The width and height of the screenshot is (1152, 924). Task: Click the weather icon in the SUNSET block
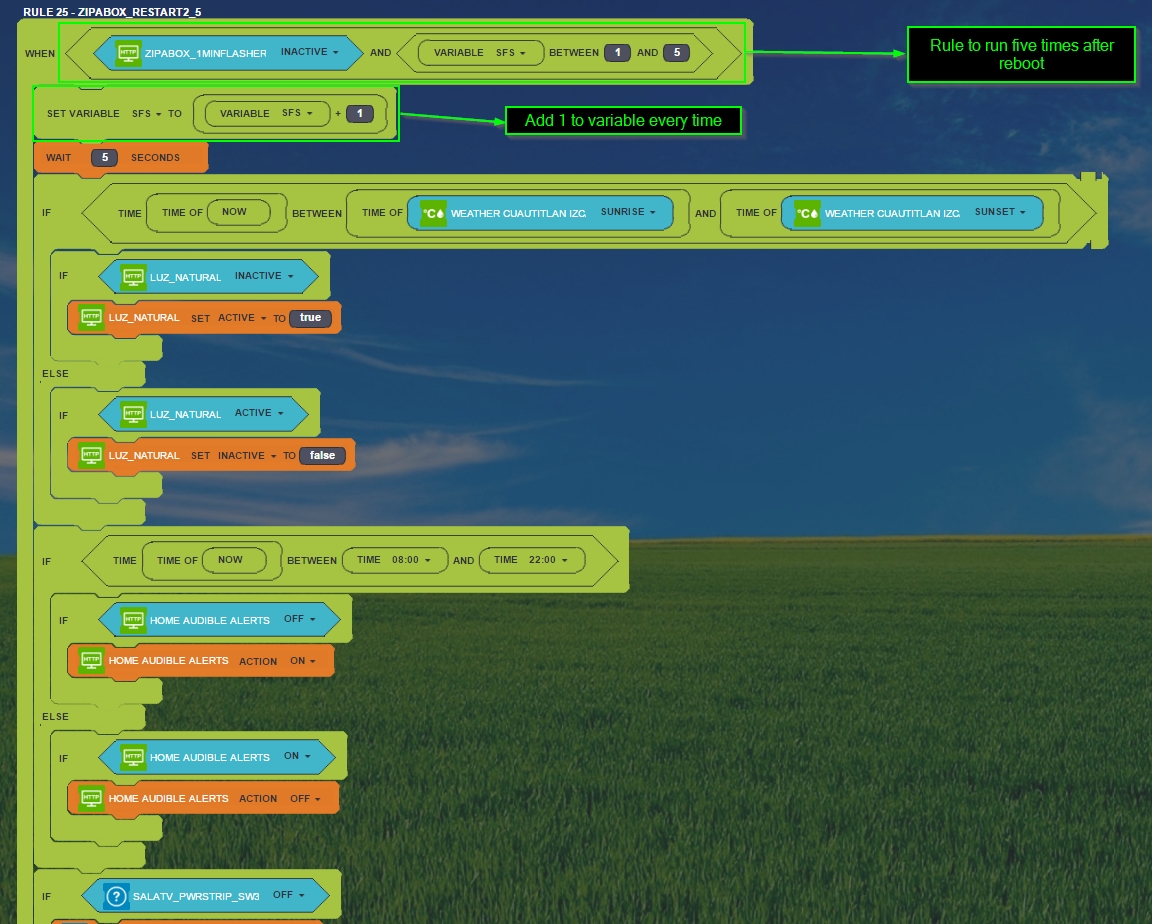(807, 213)
